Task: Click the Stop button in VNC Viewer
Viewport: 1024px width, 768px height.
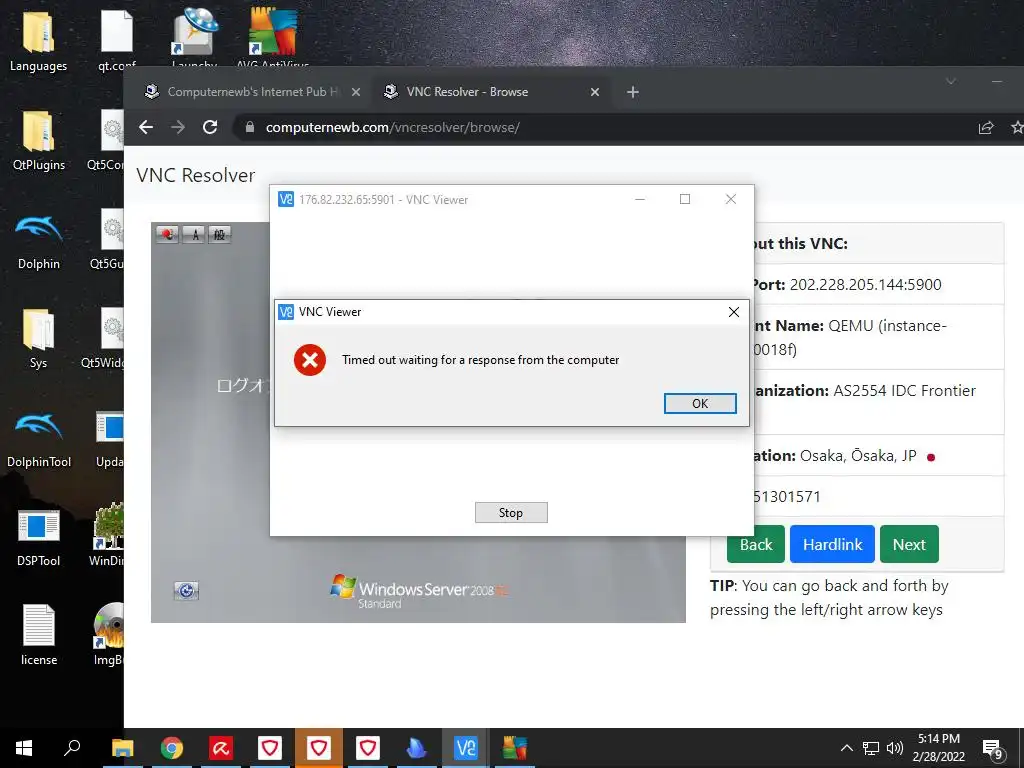Action: coord(511,513)
